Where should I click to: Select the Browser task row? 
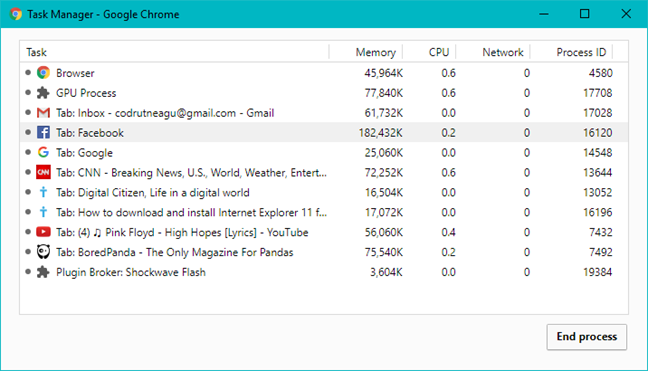tap(324, 73)
